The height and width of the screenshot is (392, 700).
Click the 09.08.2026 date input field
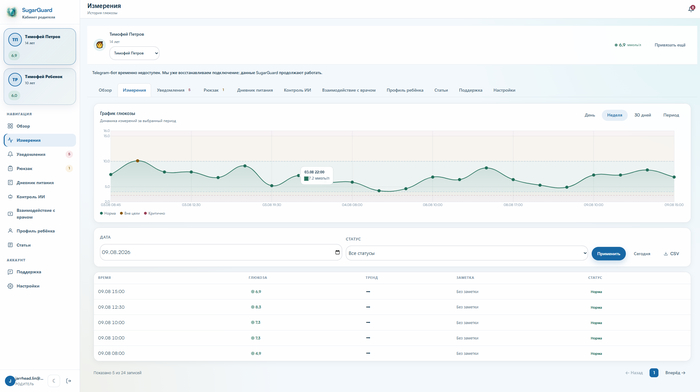click(221, 252)
